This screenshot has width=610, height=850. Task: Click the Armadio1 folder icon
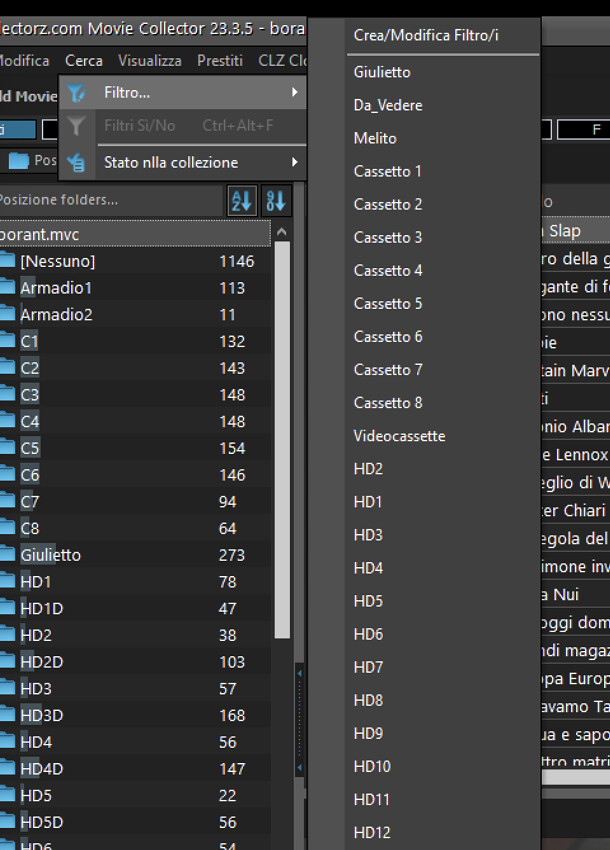[7, 288]
